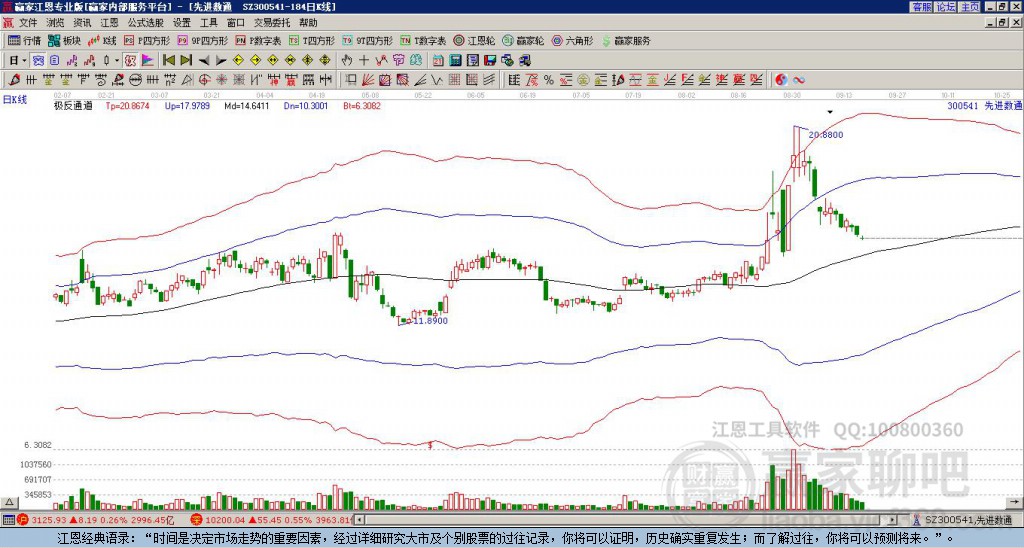
Task: Open the 板块 sector panel
Action: coord(65,40)
